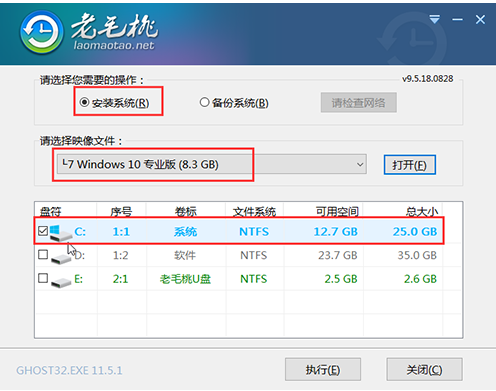Click the 12.7 GB free space value

point(336,232)
